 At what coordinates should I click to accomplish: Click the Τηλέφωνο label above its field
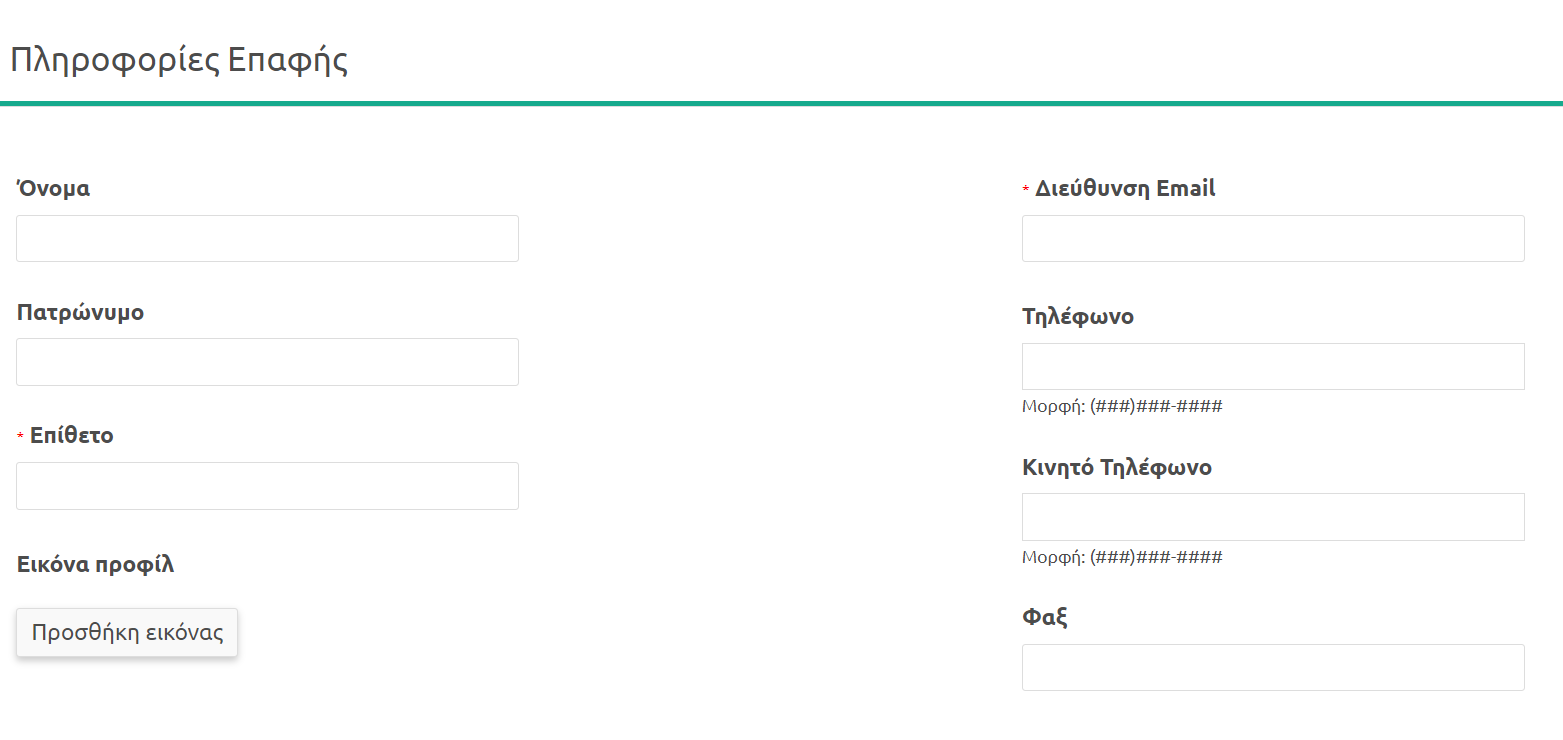1077,316
